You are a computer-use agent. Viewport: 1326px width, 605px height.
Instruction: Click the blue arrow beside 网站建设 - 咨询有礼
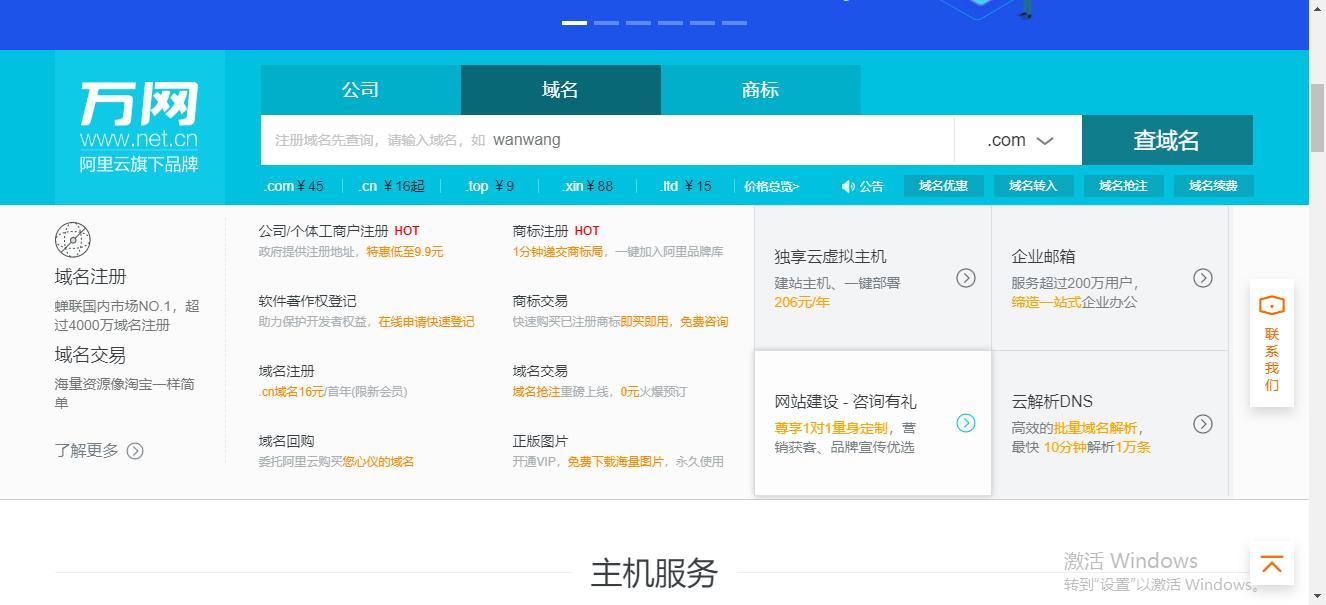click(x=965, y=423)
